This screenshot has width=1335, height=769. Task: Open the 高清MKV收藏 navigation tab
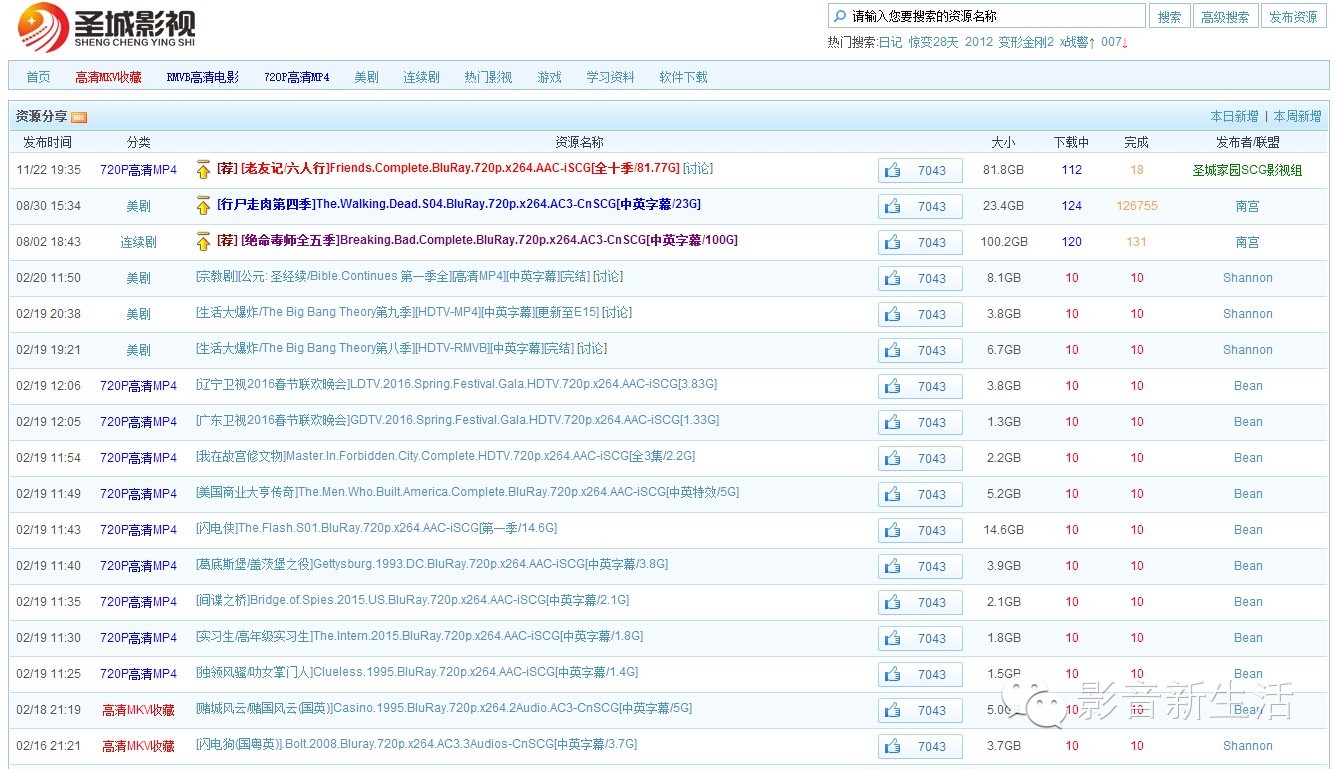(108, 77)
